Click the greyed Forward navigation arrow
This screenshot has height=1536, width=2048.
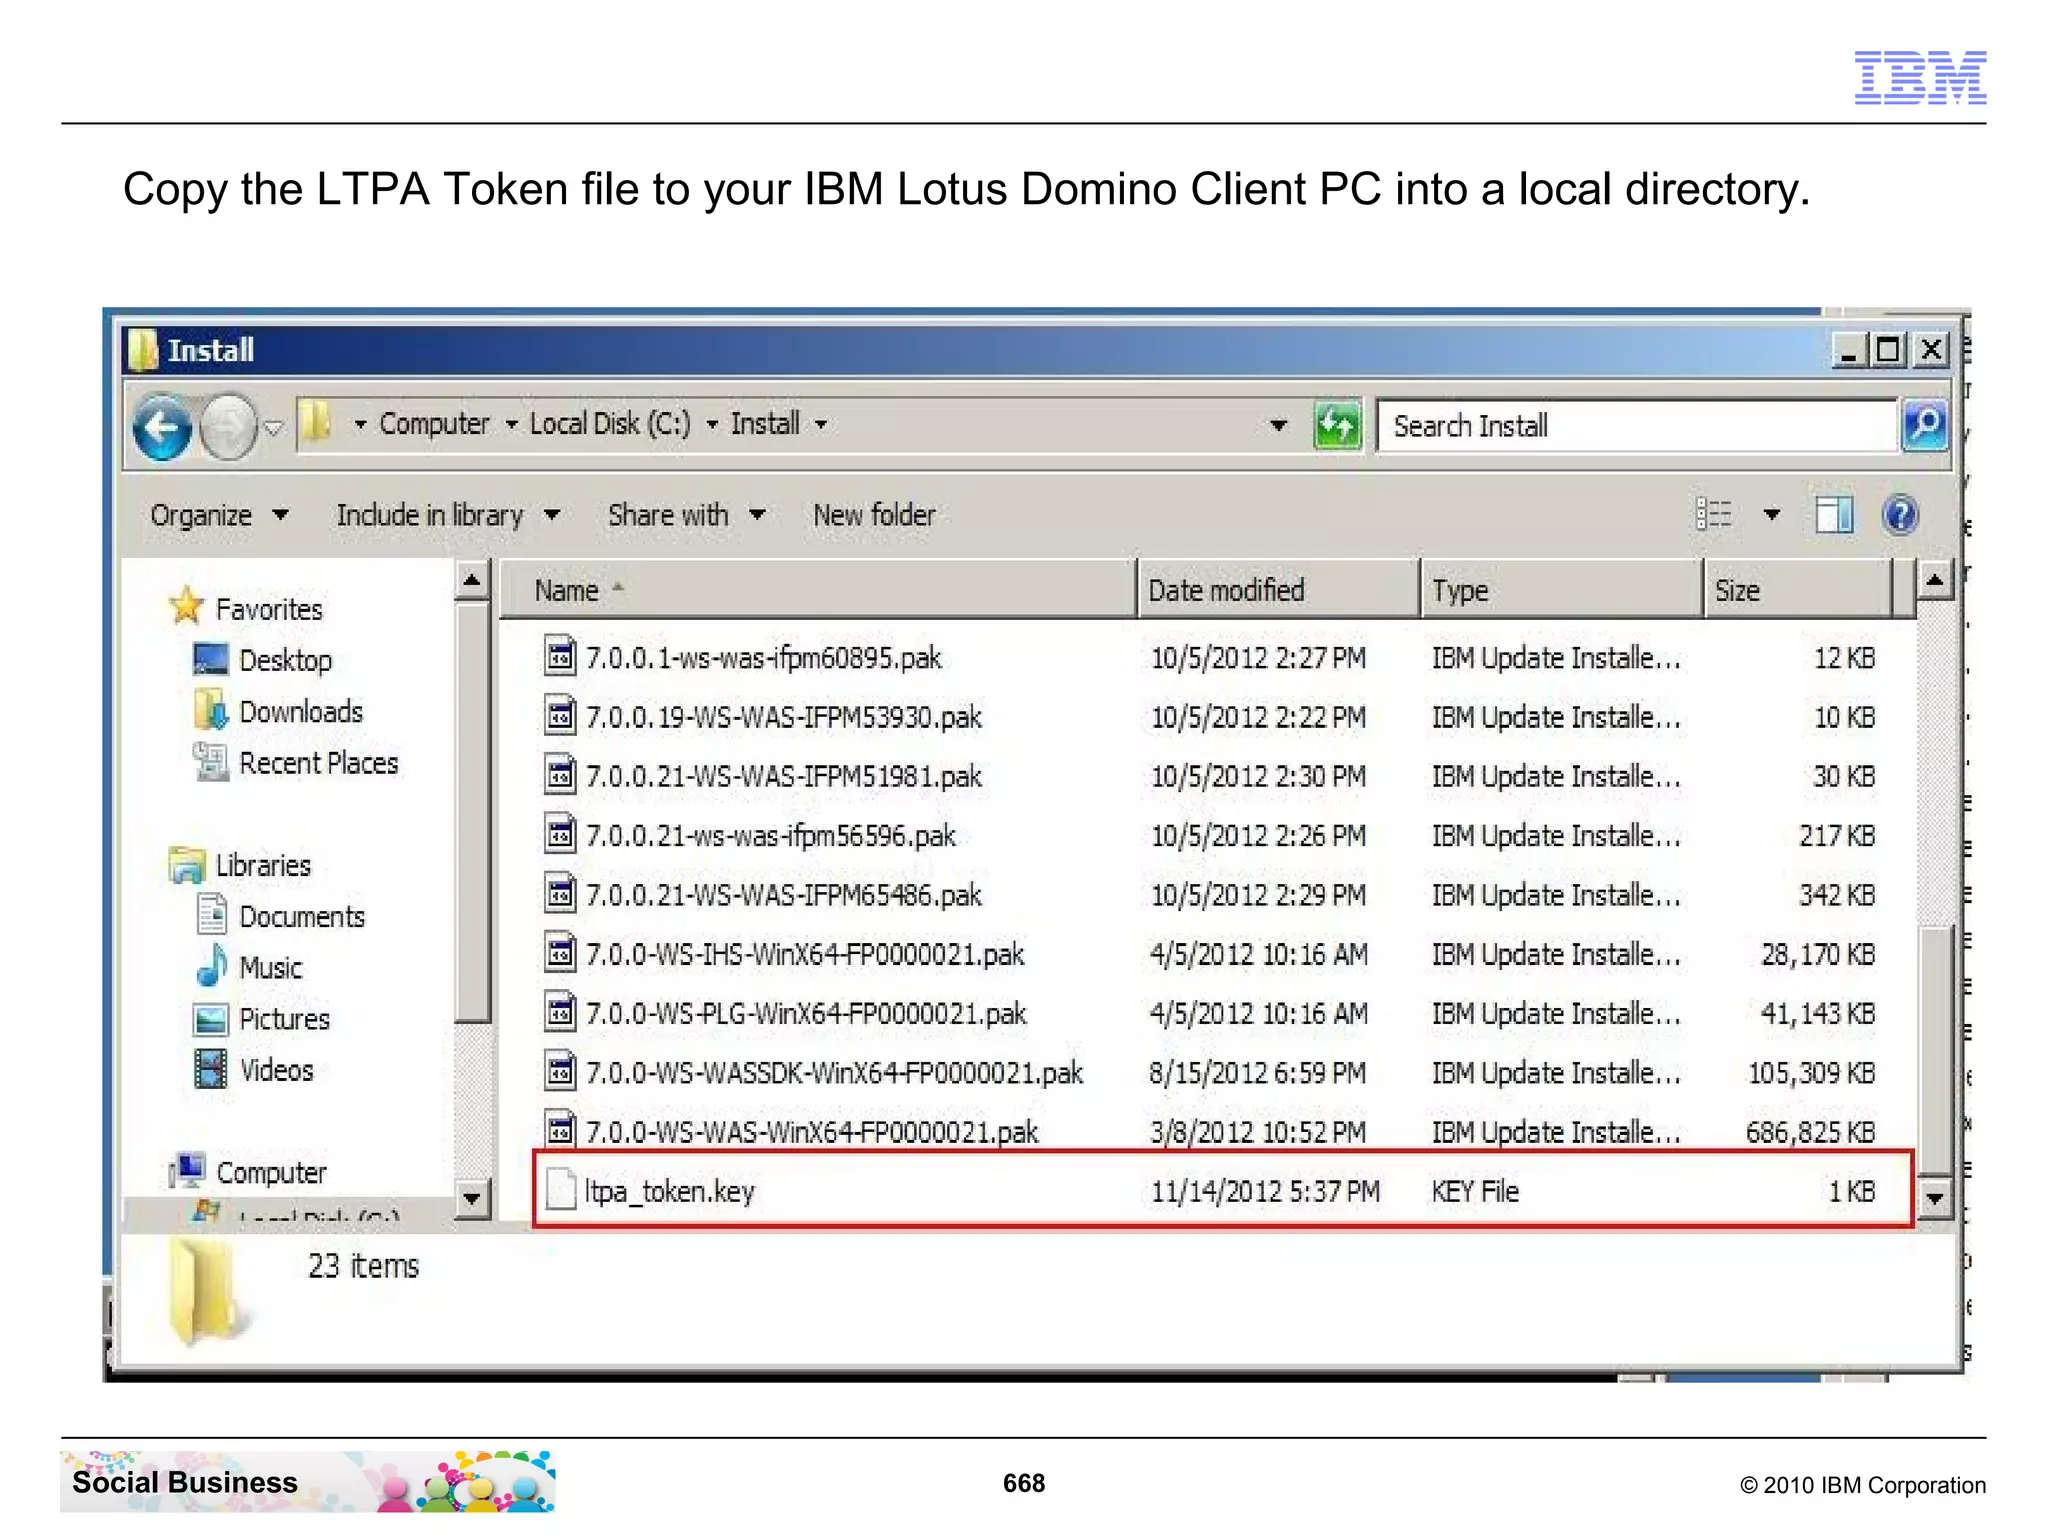point(228,427)
